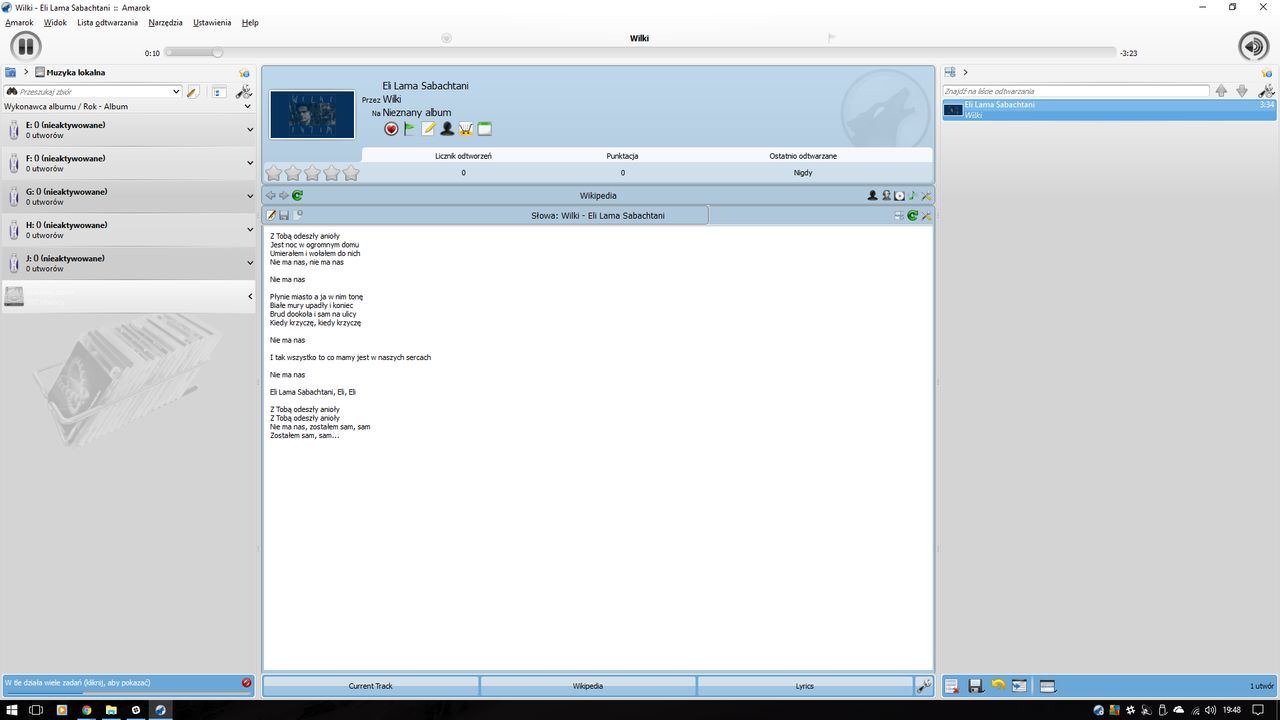Open the Amarok menu
This screenshot has width=1280, height=720.
(19, 22)
